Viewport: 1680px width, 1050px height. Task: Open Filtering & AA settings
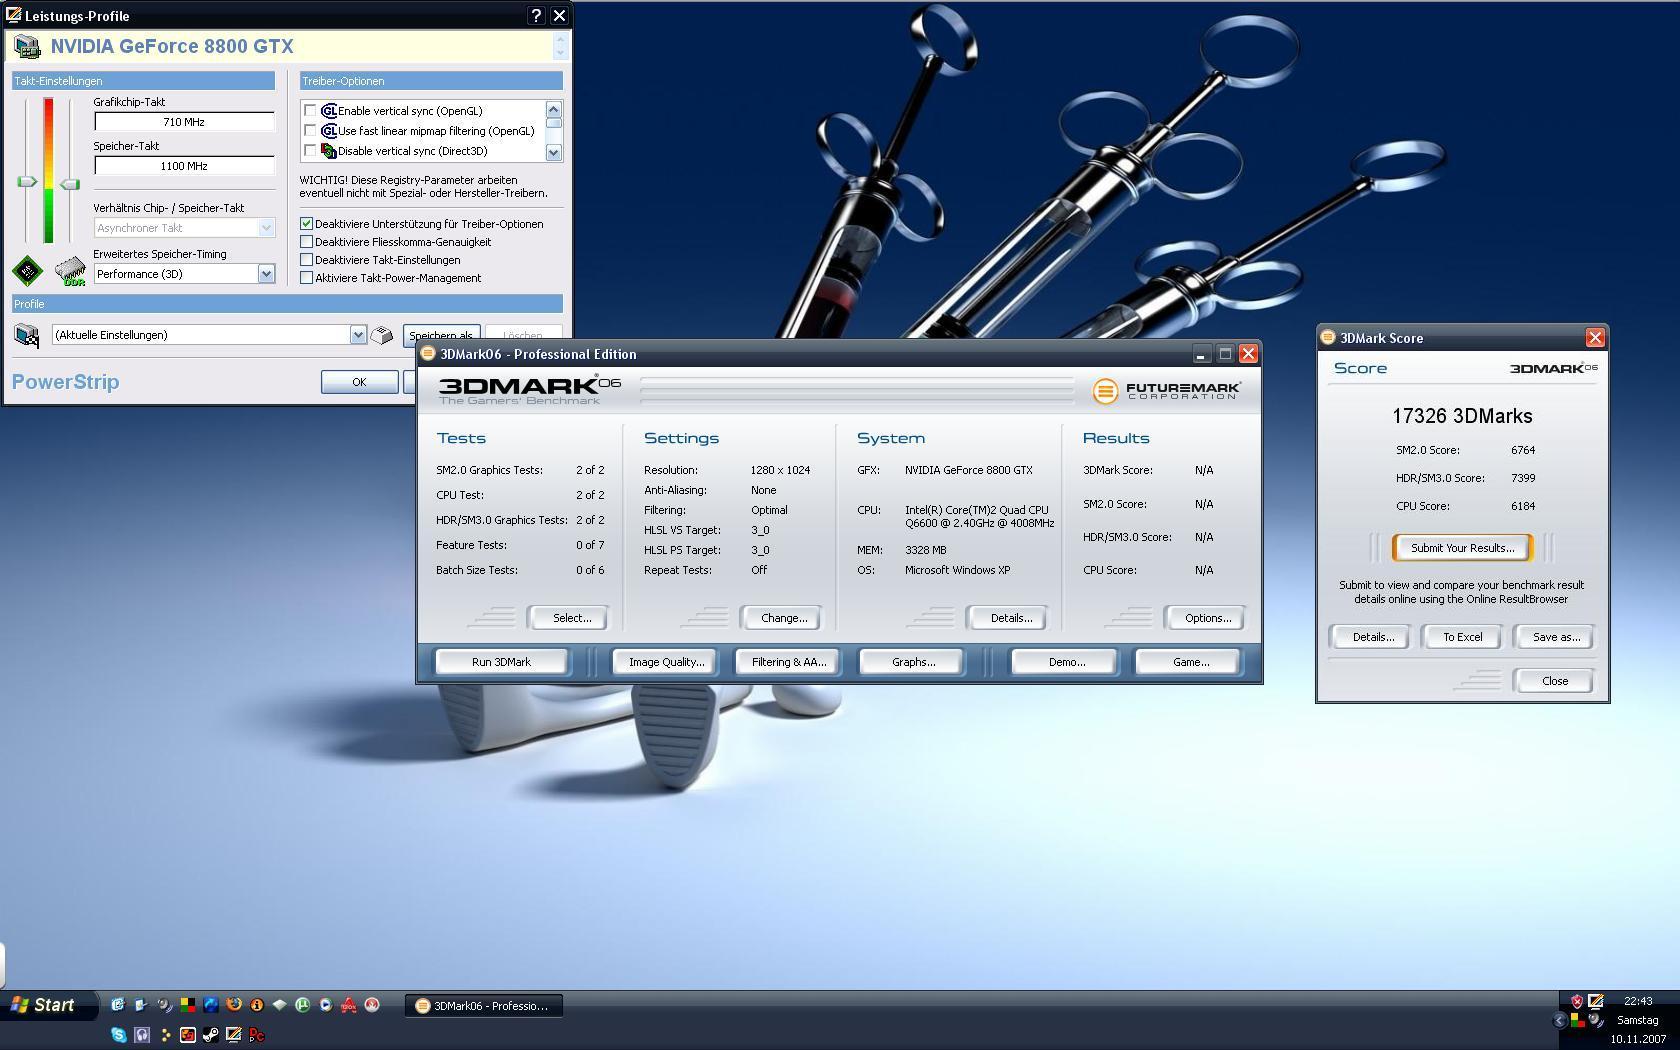click(x=789, y=662)
